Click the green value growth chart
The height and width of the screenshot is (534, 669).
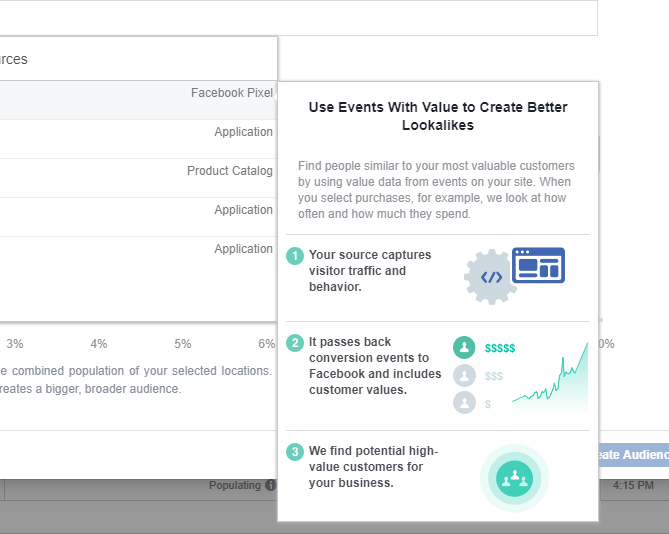(550, 376)
